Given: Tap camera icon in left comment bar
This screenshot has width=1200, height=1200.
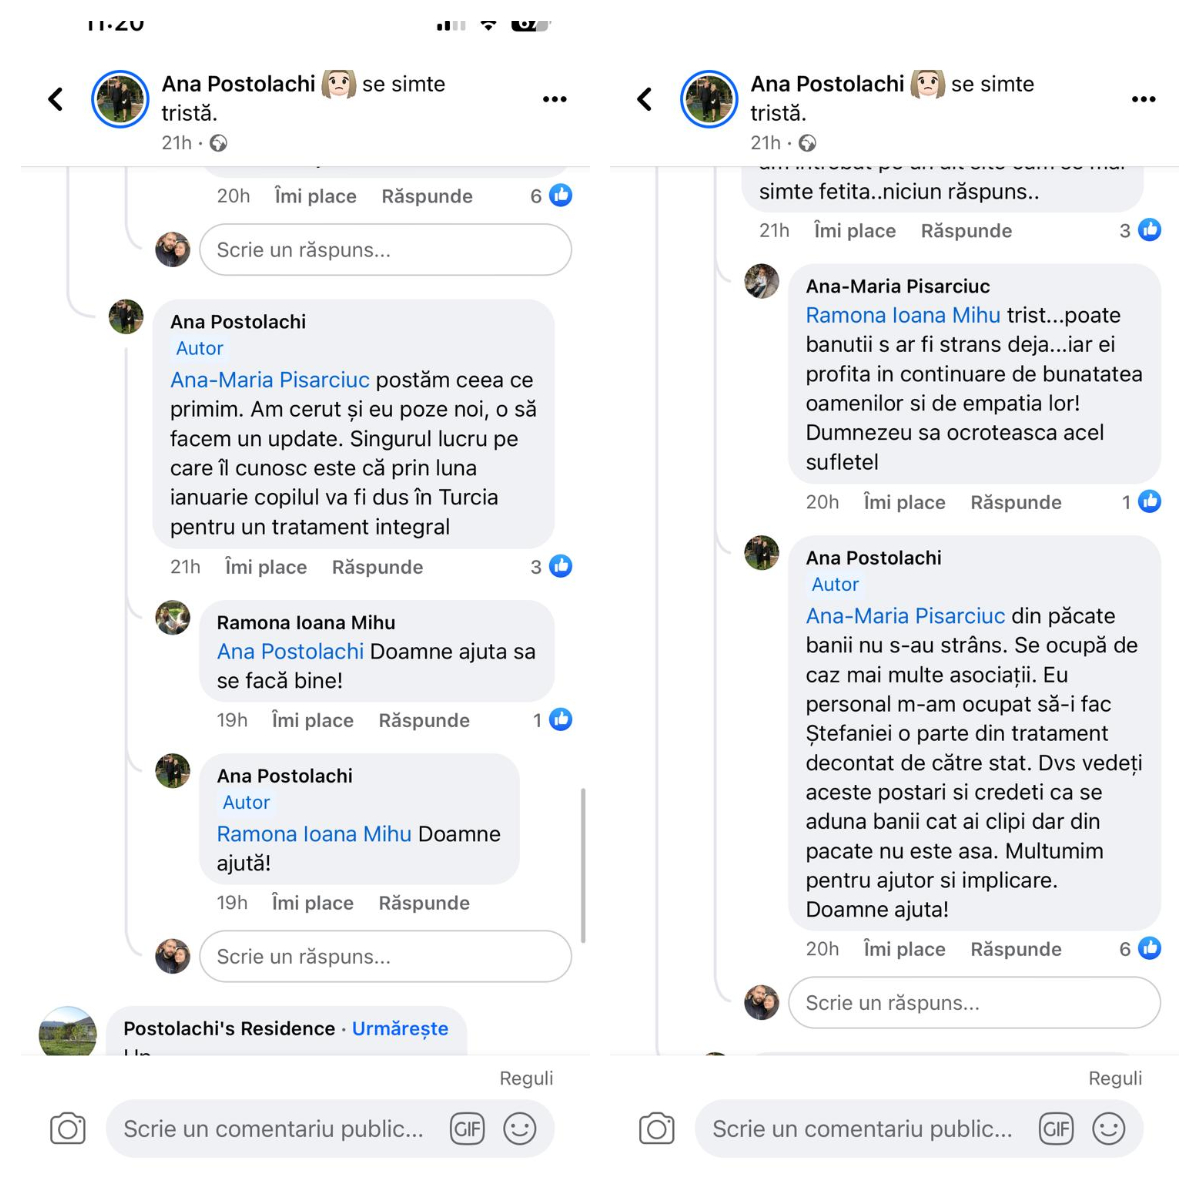Looking at the screenshot, I should coord(68,1129).
